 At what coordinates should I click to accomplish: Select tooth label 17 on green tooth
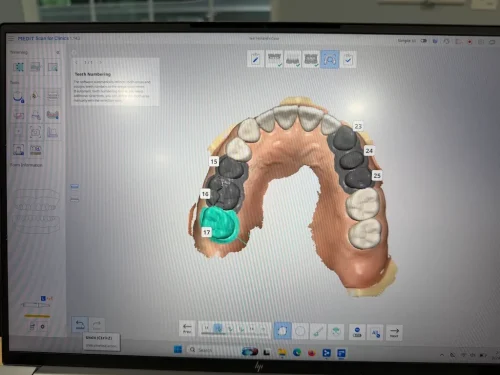[207, 232]
